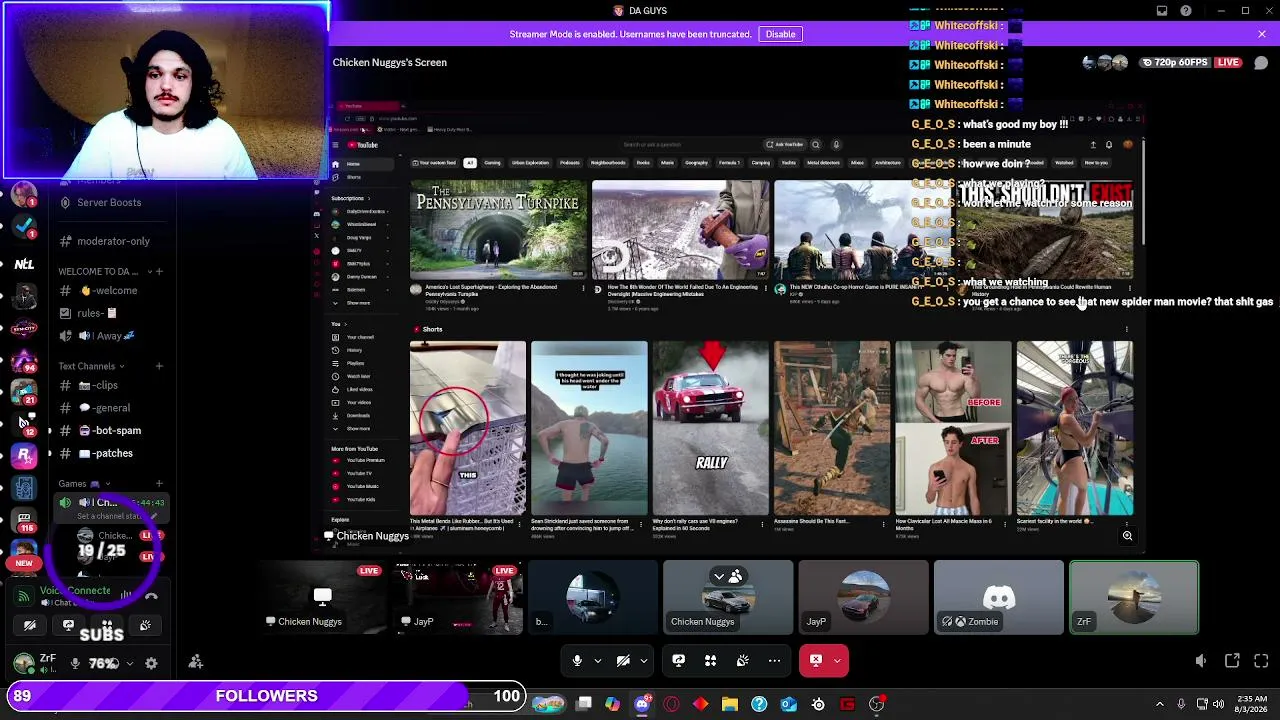Select Zombie participant tile
The width and height of the screenshot is (1280, 720).
point(999,597)
